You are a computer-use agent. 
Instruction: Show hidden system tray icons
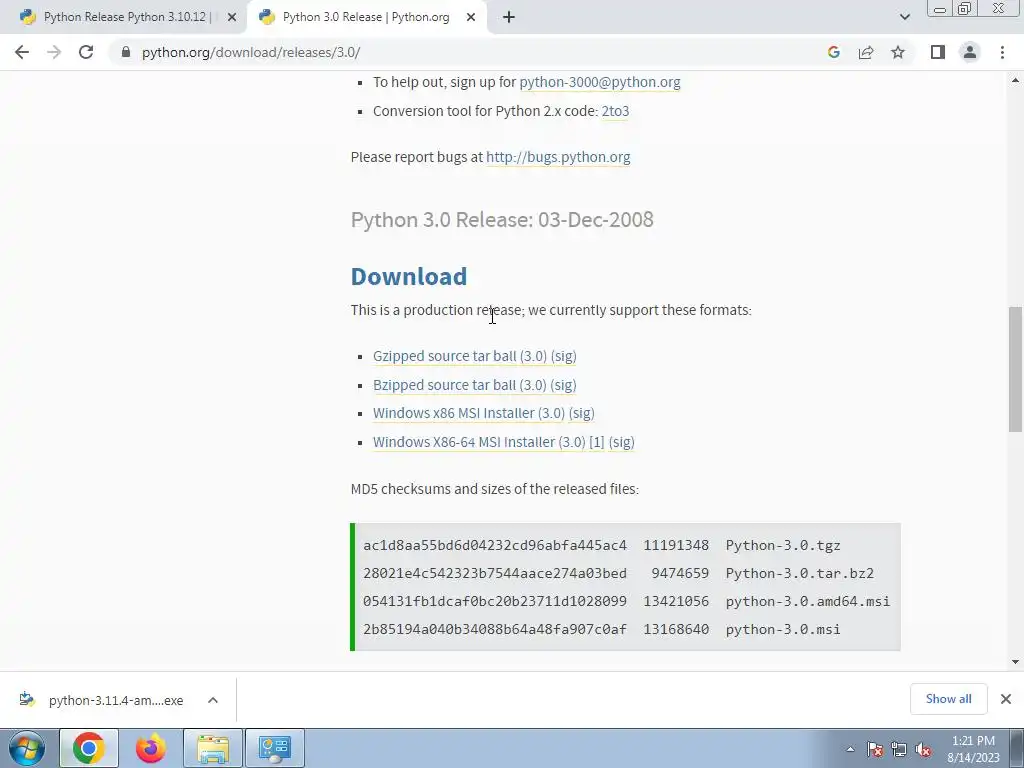tap(850, 749)
